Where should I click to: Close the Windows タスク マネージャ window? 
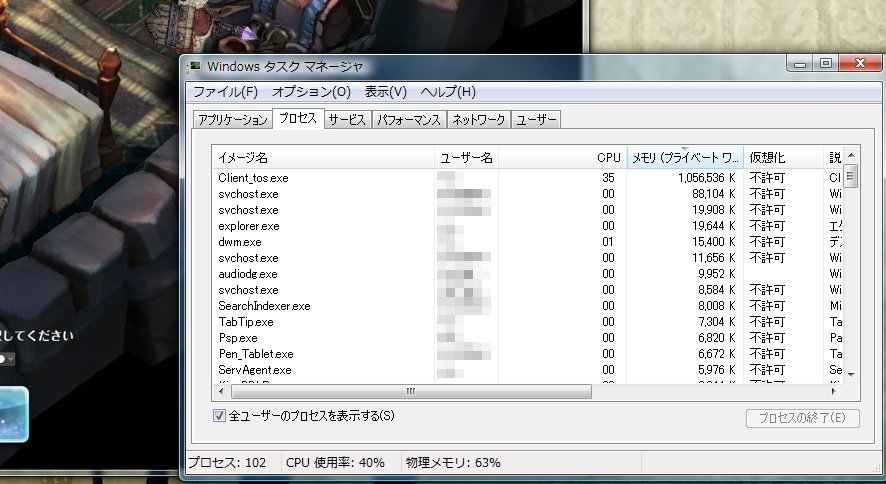[860, 63]
